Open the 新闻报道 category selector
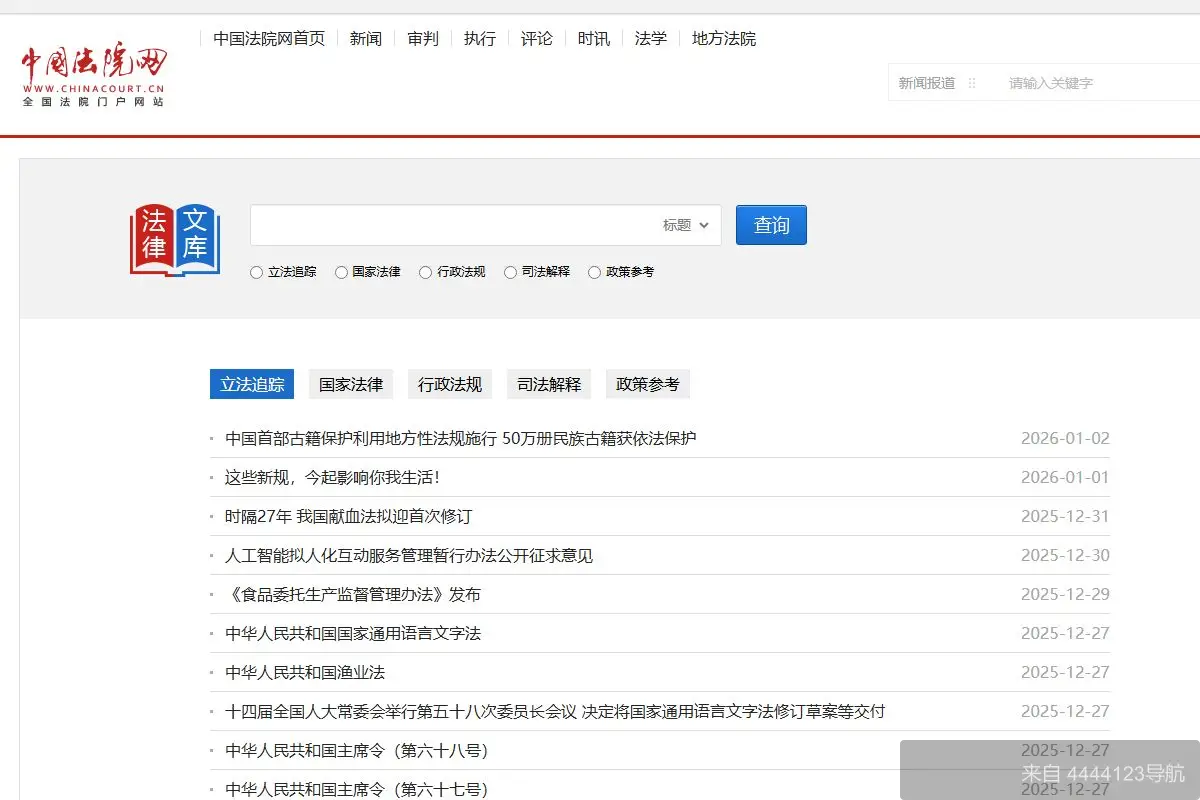Image resolution: width=1200 pixels, height=800 pixels. click(x=926, y=82)
